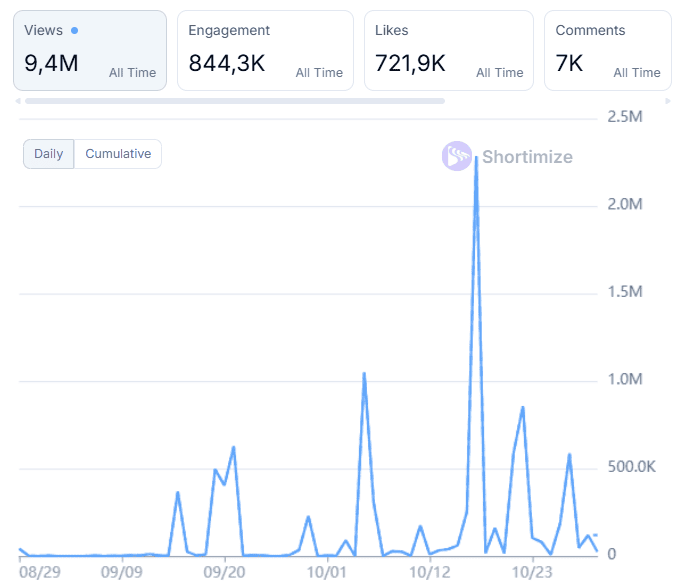Click the 08/29 date axis label

pos(40,573)
